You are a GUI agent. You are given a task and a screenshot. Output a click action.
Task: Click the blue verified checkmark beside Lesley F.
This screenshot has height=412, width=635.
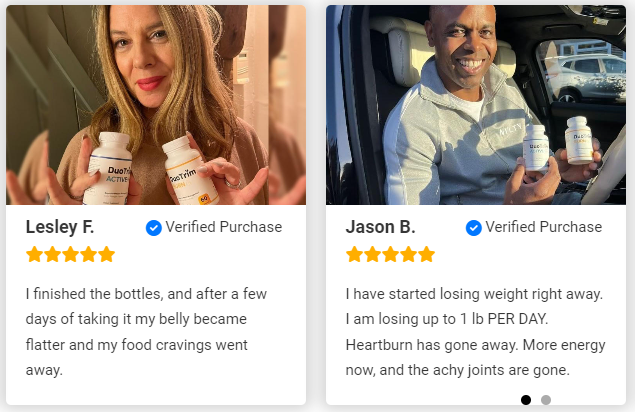[153, 228]
